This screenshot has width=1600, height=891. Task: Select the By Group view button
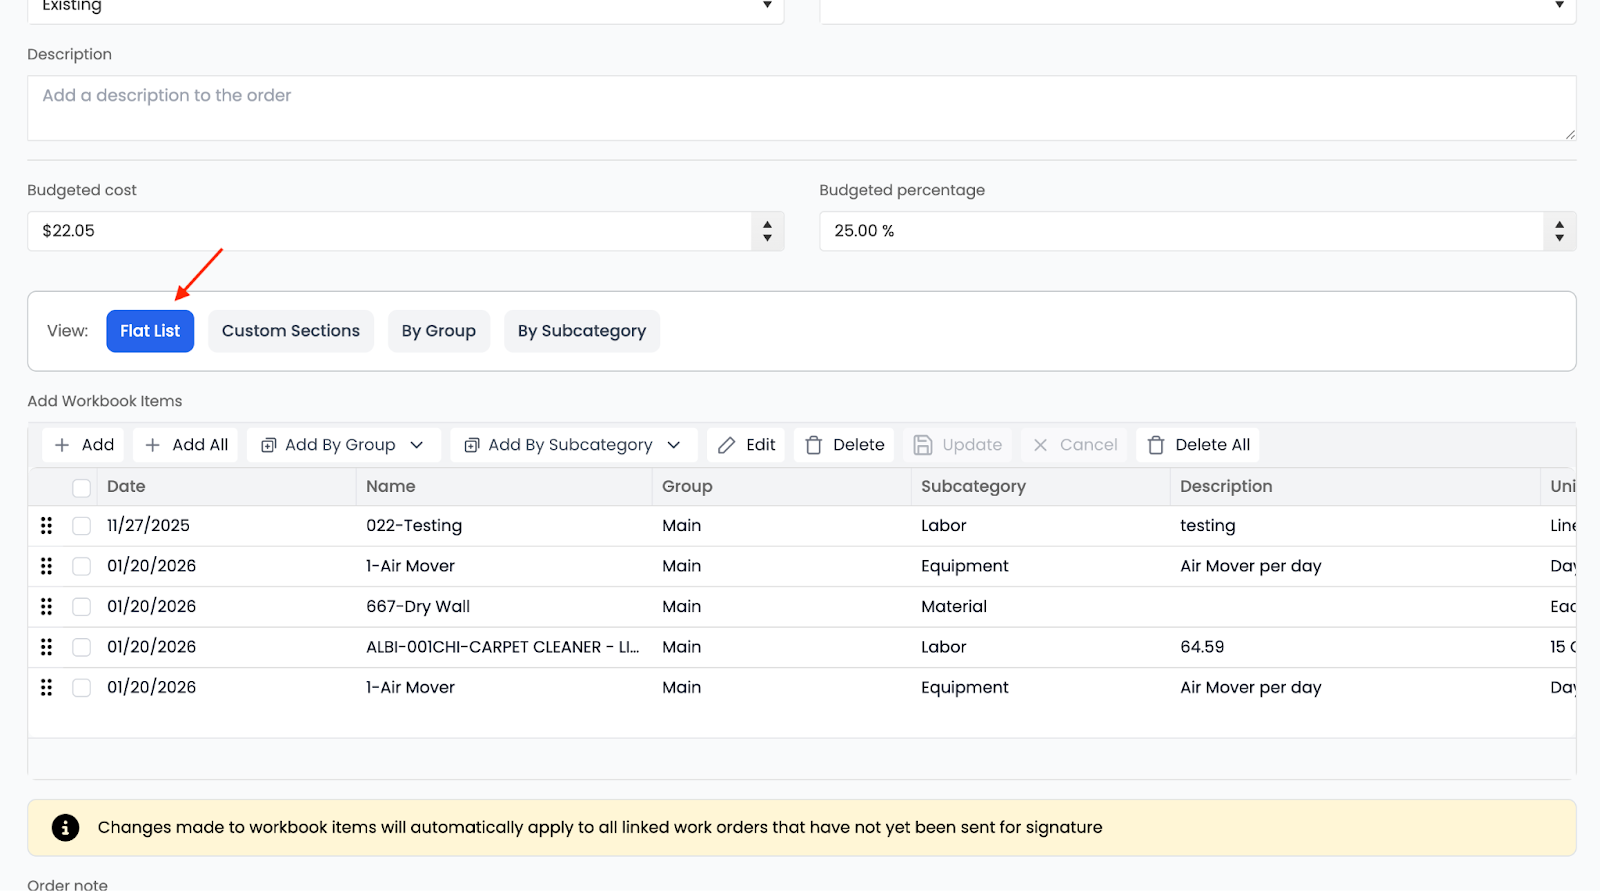click(439, 331)
